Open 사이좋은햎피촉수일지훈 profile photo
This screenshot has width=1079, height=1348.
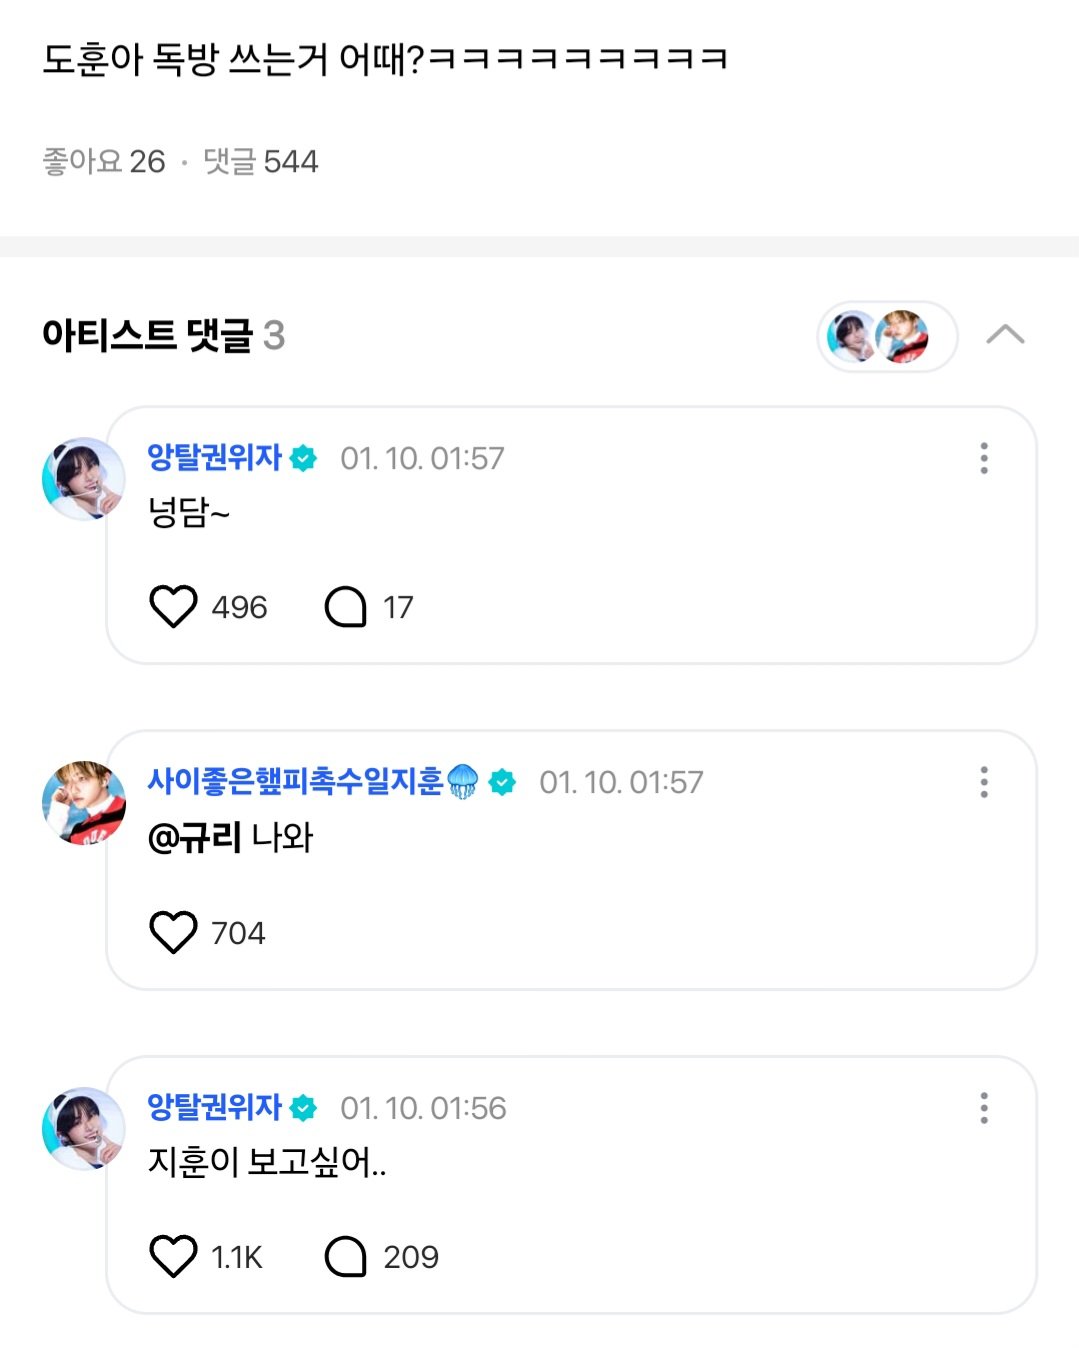(84, 803)
